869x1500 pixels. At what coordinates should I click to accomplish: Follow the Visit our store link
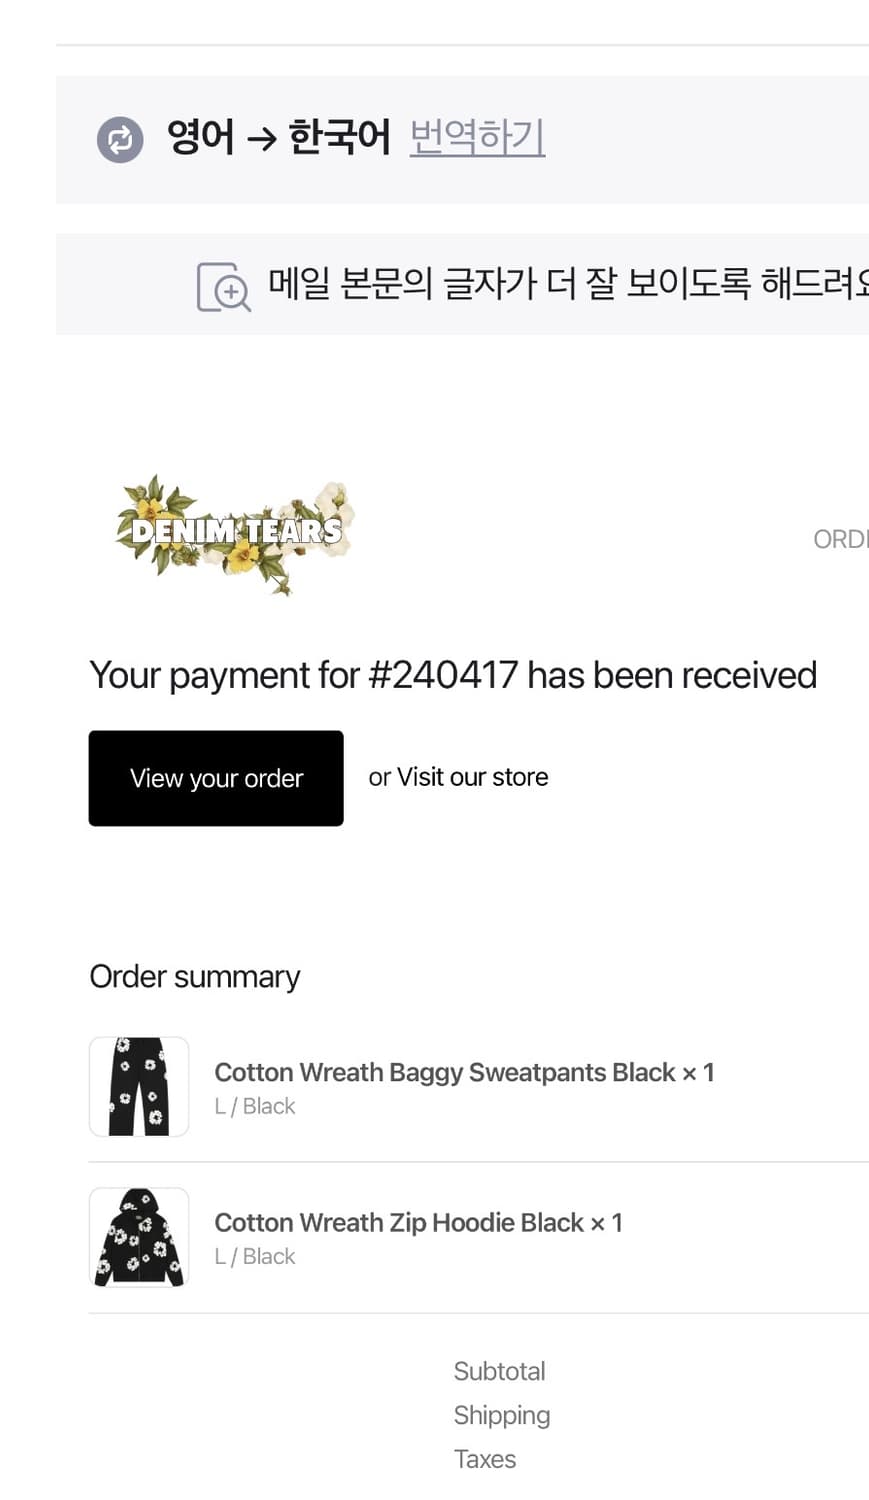pos(472,777)
